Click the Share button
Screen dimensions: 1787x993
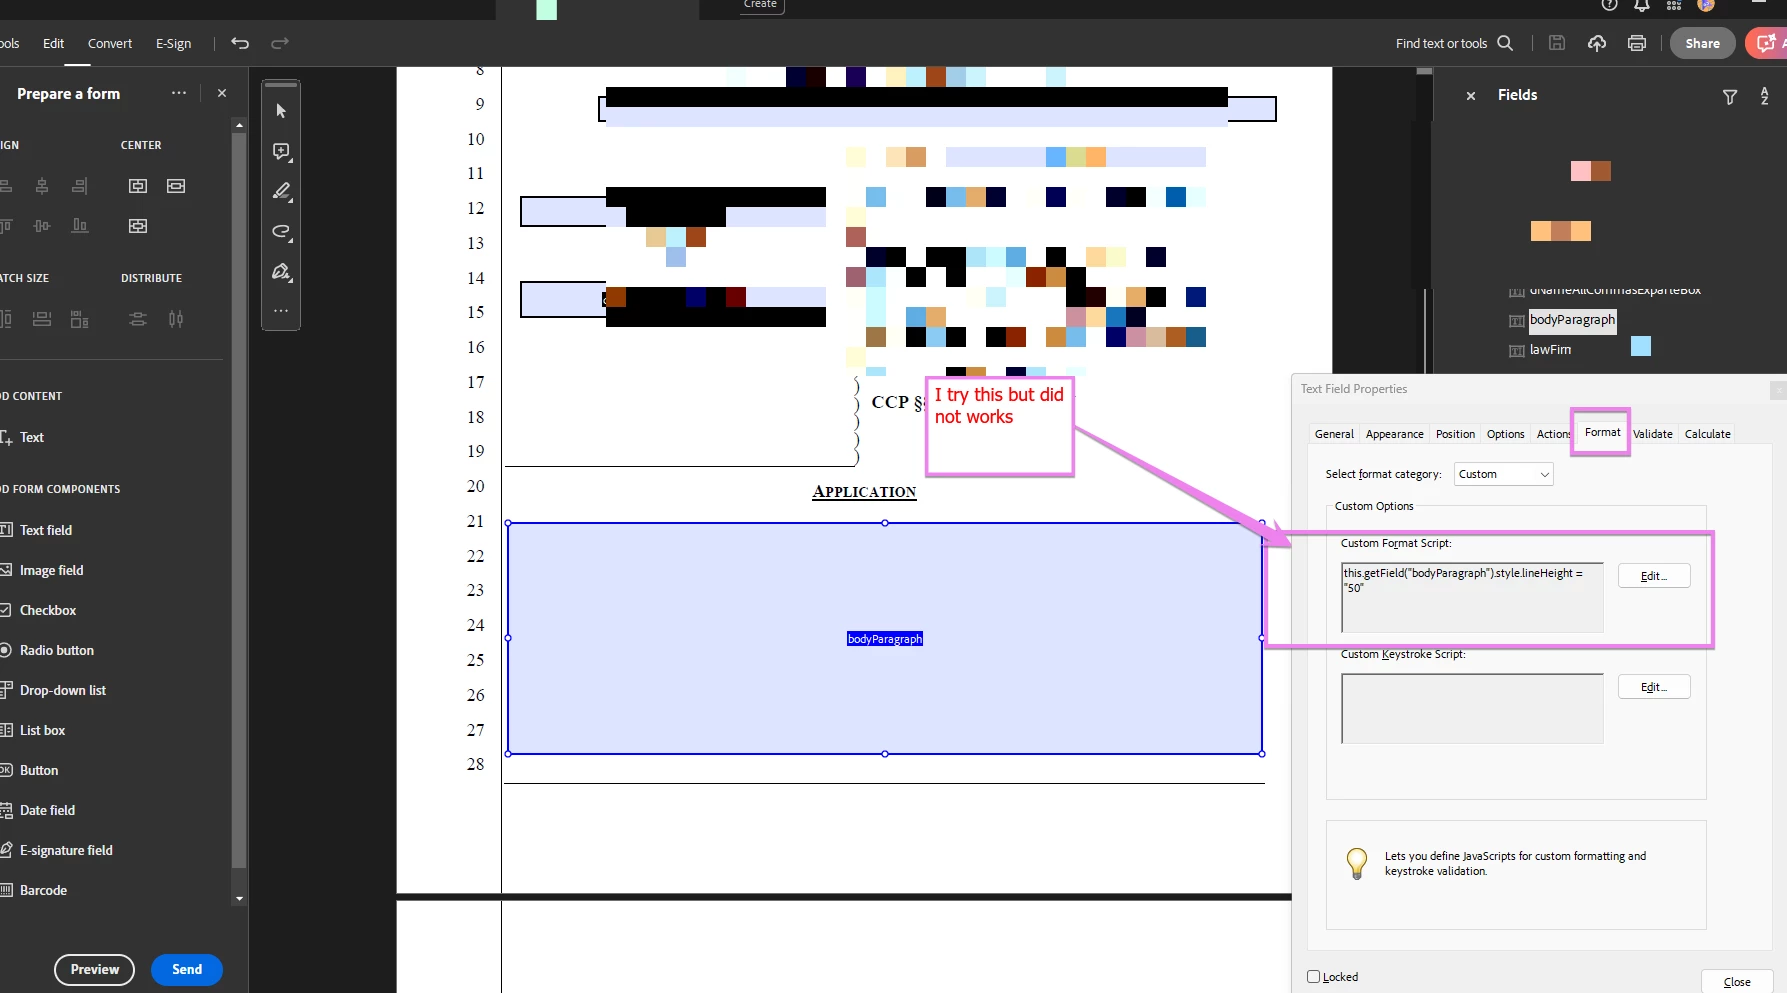pyautogui.click(x=1702, y=43)
